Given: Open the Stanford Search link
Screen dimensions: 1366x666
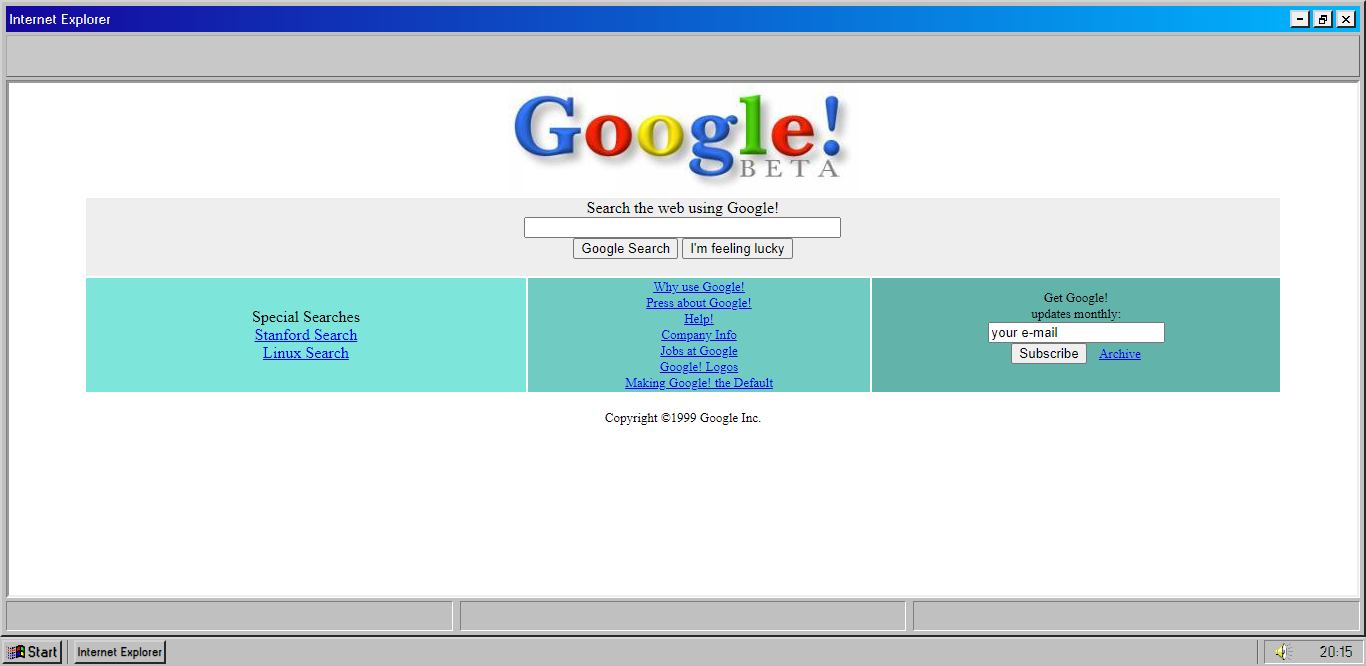Looking at the screenshot, I should tap(306, 335).
